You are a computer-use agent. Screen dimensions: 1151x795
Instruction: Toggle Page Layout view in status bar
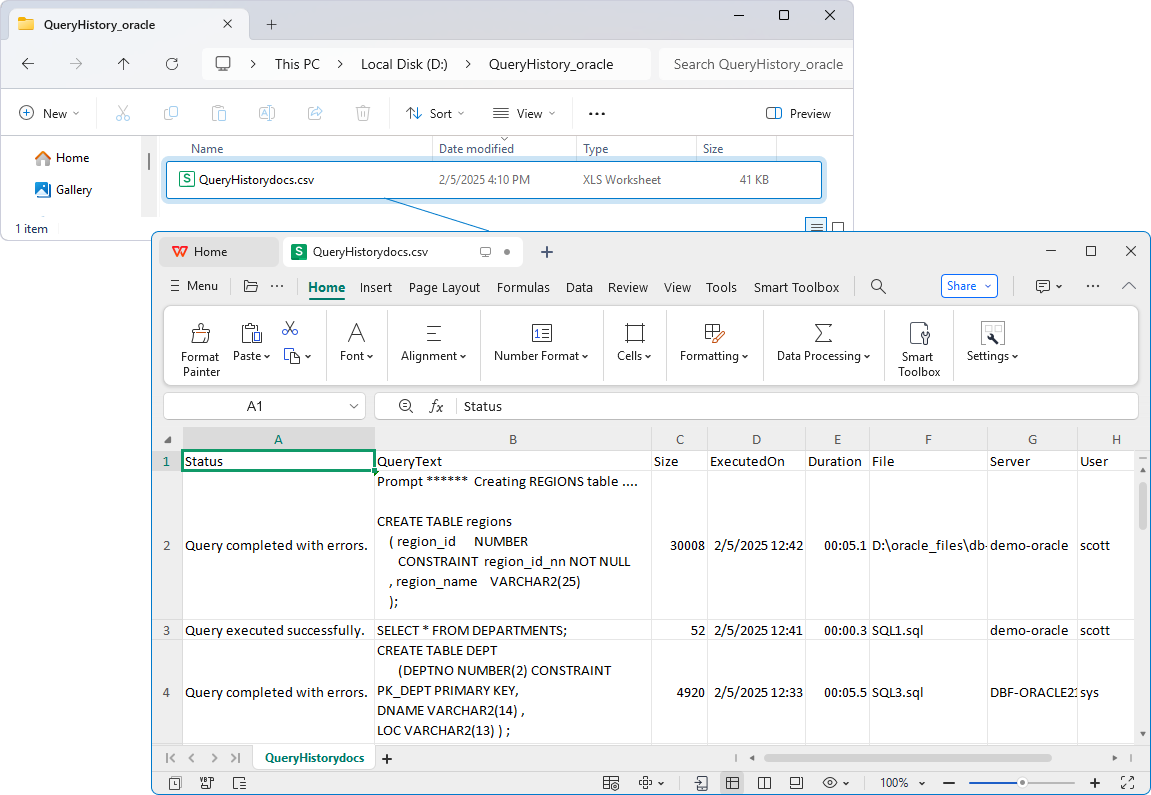click(796, 783)
